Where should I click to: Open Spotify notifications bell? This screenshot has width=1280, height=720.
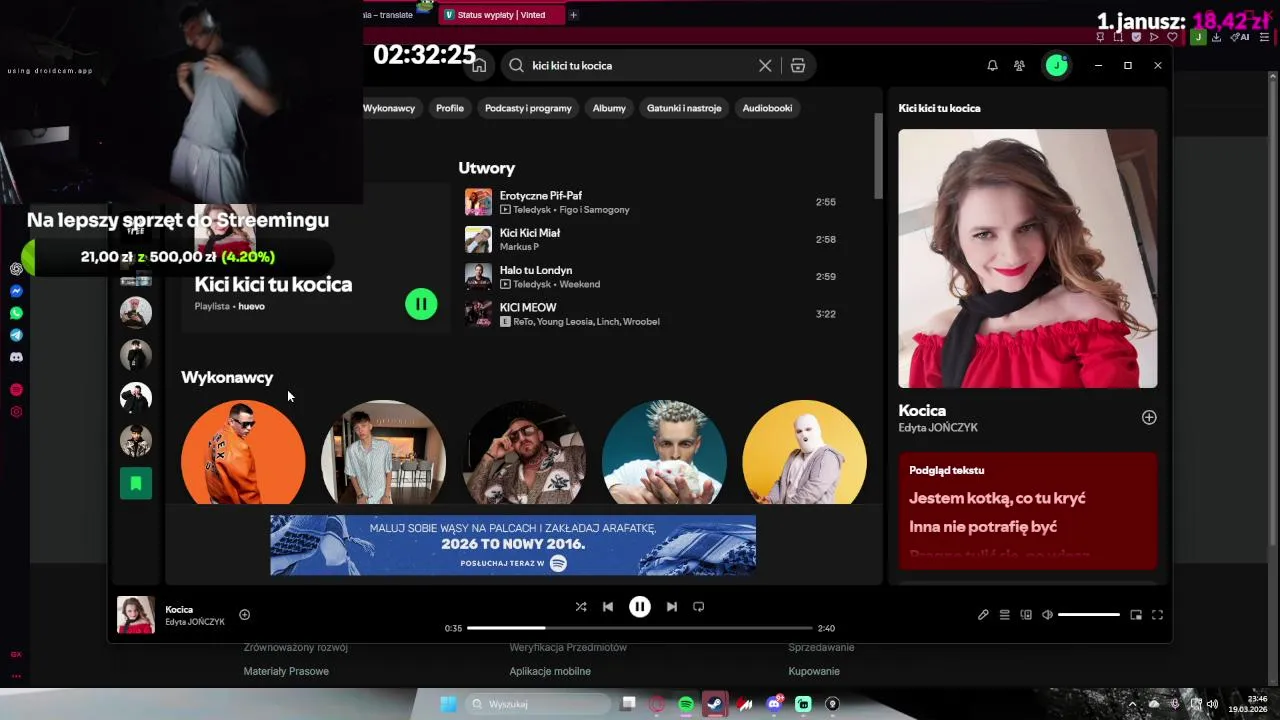tap(992, 65)
